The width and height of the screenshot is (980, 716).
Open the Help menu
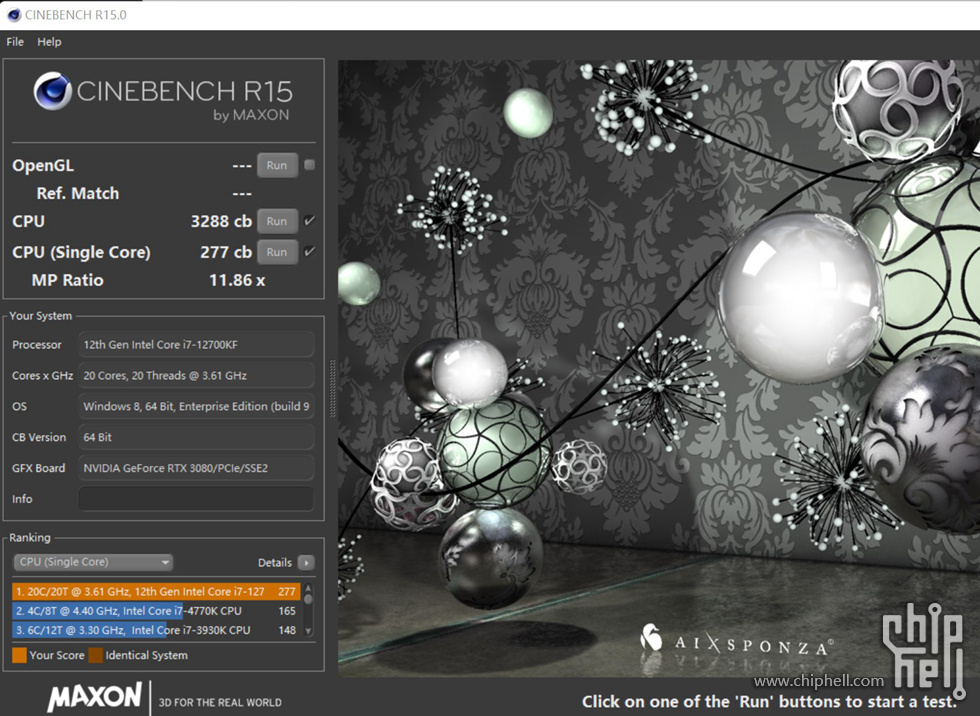tap(49, 42)
